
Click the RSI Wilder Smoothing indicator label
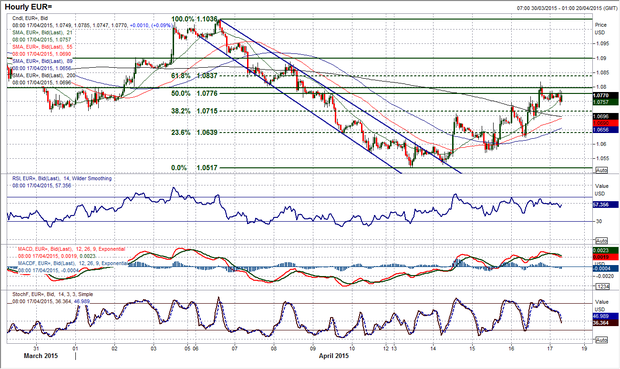(62, 178)
